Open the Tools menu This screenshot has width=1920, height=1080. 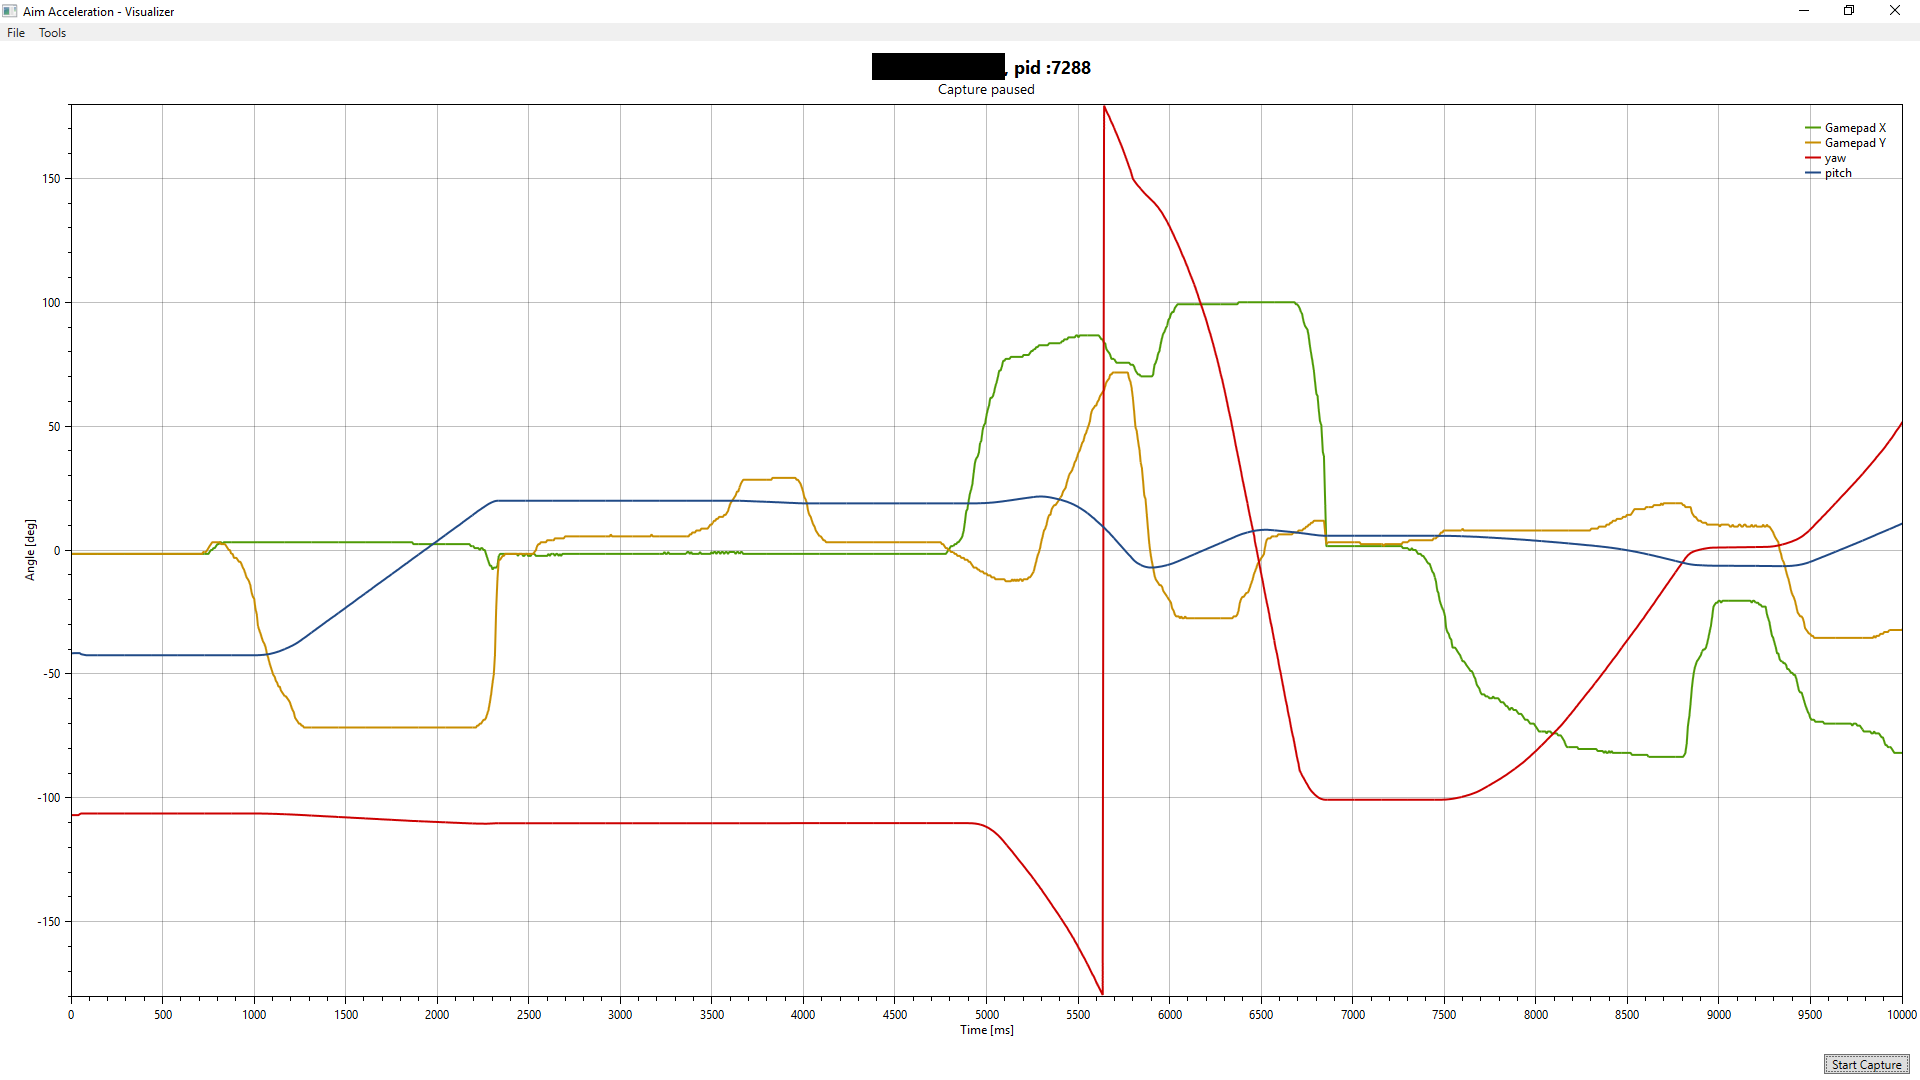click(52, 32)
